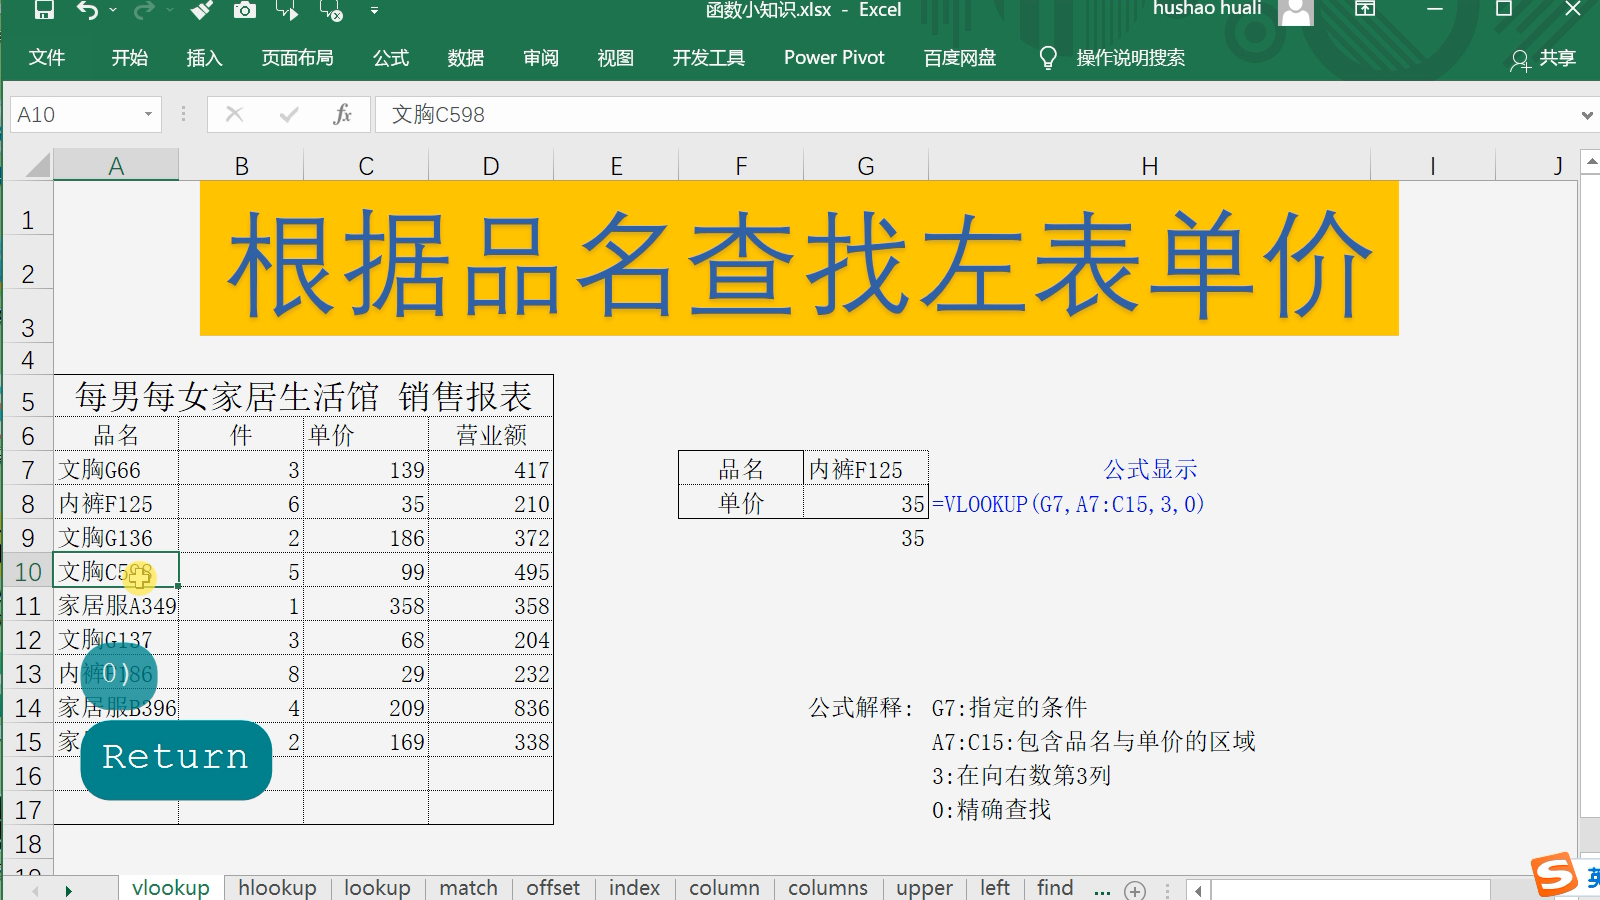
Task: Open the 公式 ribbon tab
Action: [x=391, y=58]
